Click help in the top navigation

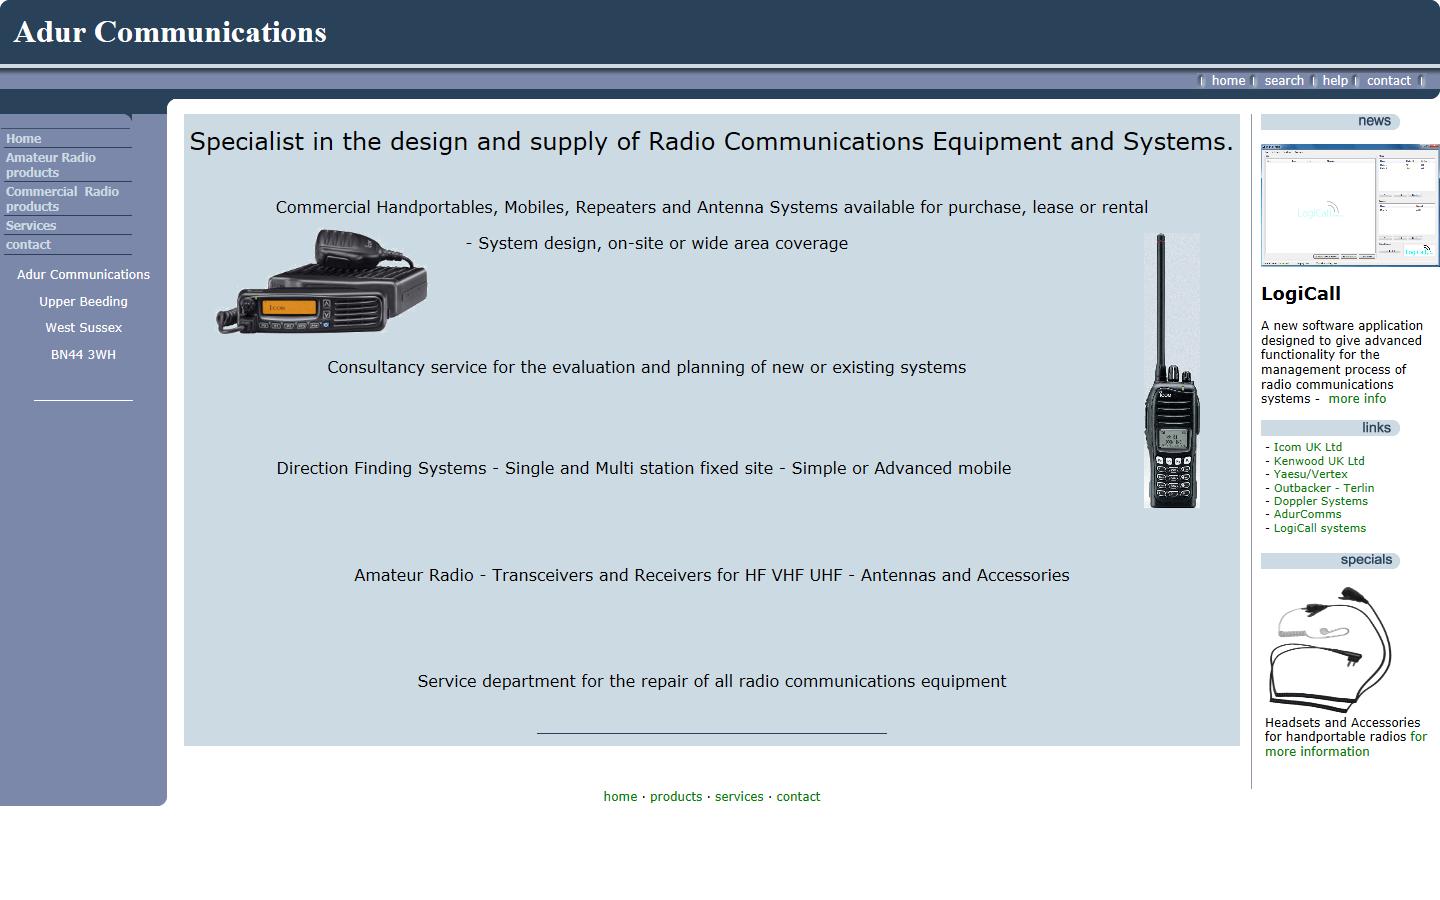(1334, 80)
